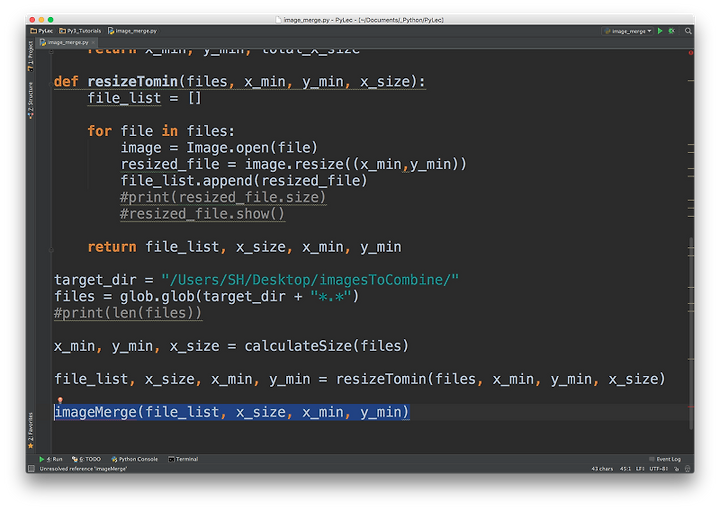Viewport: 720px width, 510px height.
Task: Click the intention bulb above imageMerge
Action: point(60,400)
